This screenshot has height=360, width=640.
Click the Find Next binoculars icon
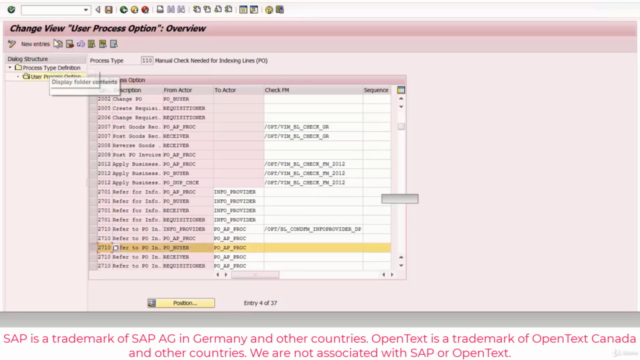click(181, 9)
